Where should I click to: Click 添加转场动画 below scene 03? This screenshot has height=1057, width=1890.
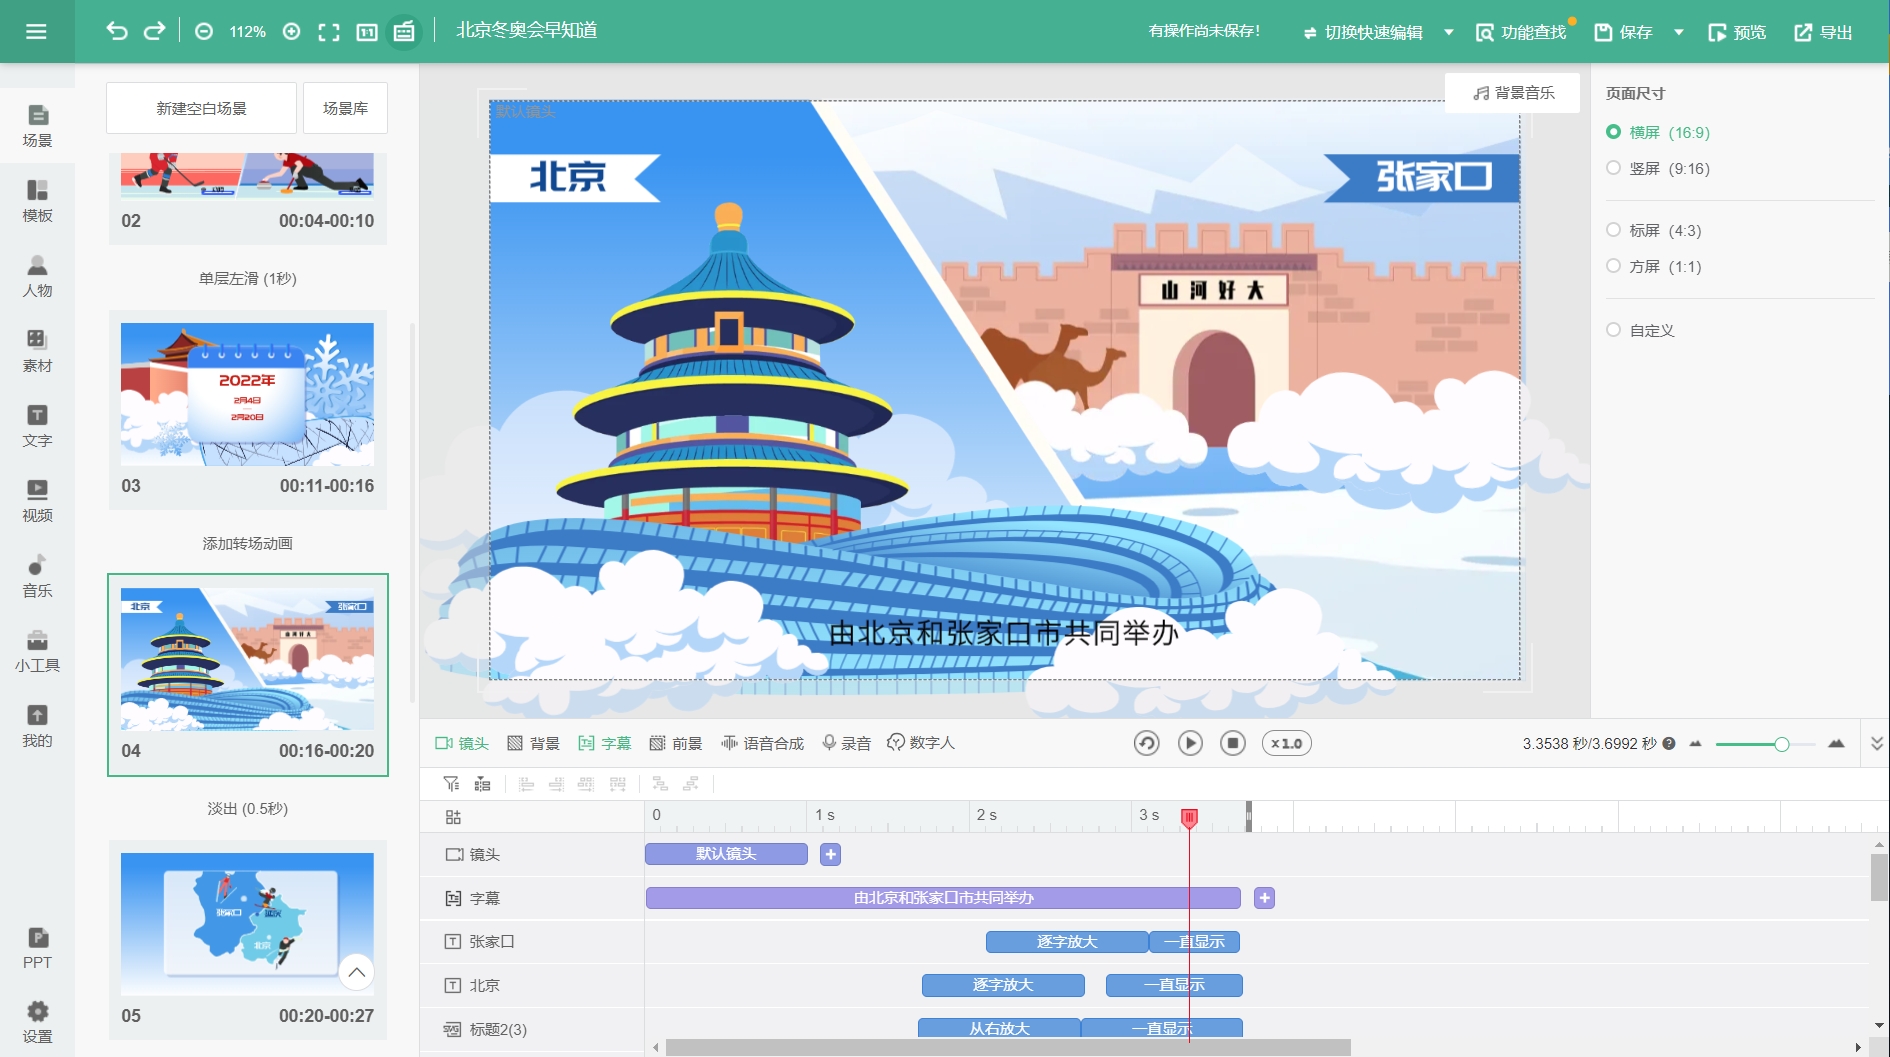point(247,543)
